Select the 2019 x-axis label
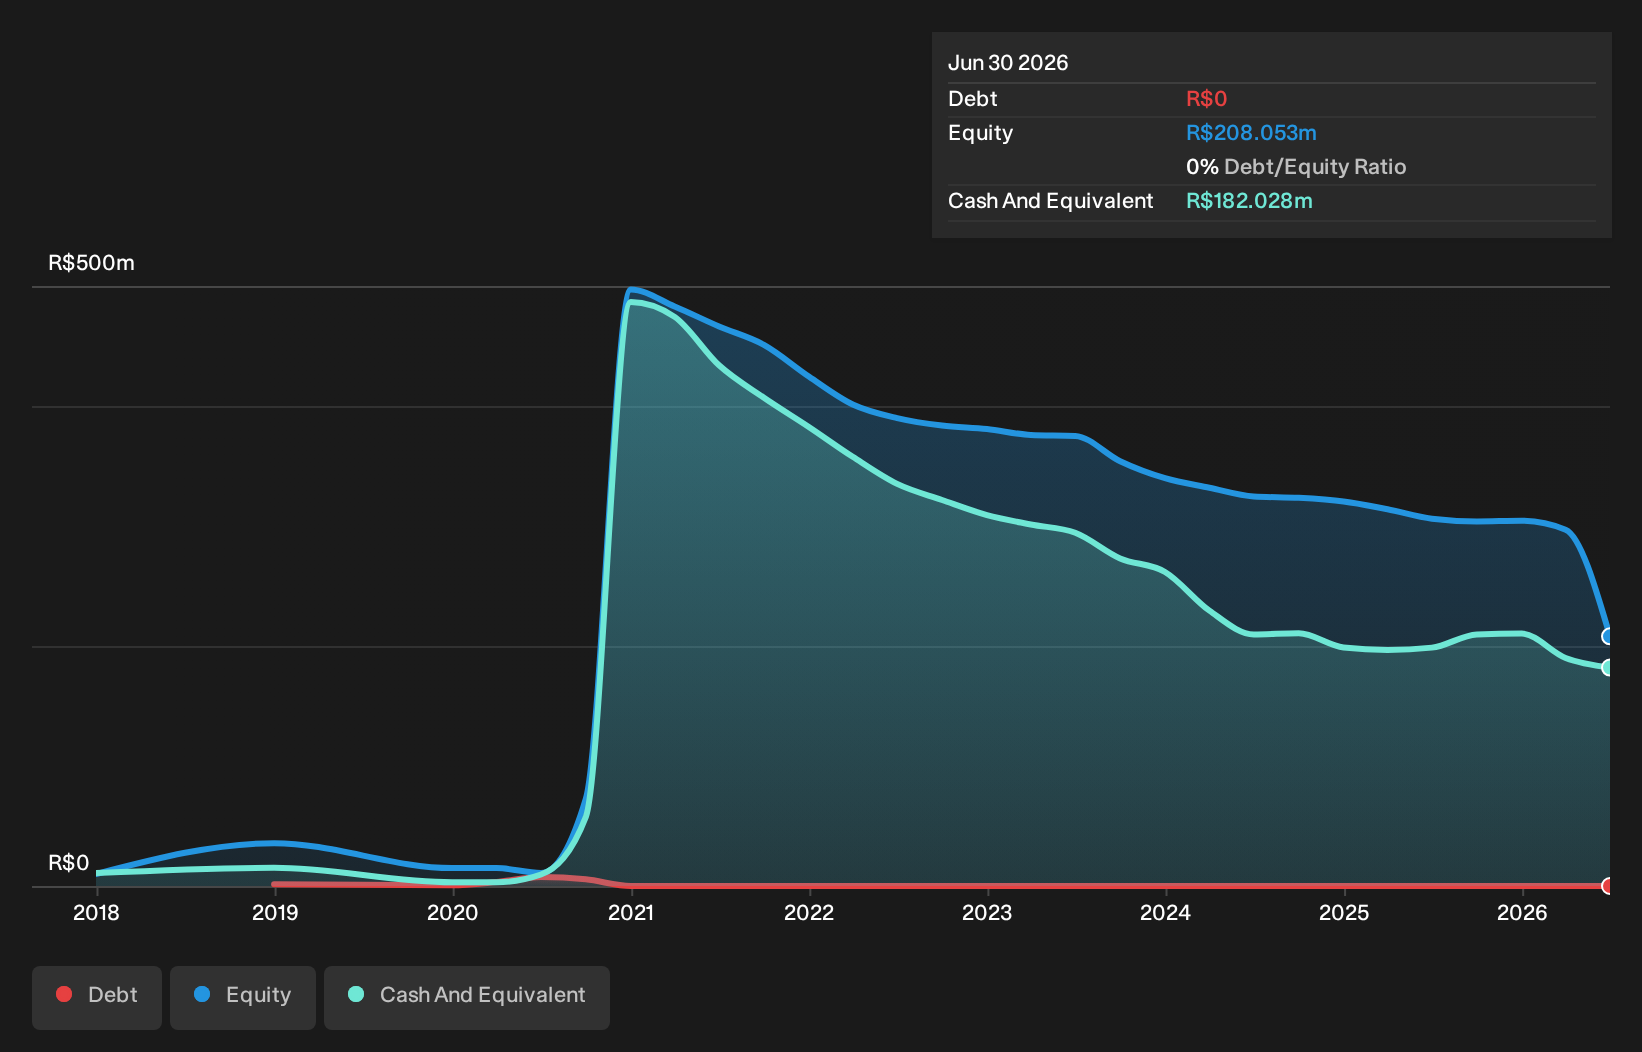This screenshot has width=1642, height=1052. point(275,912)
